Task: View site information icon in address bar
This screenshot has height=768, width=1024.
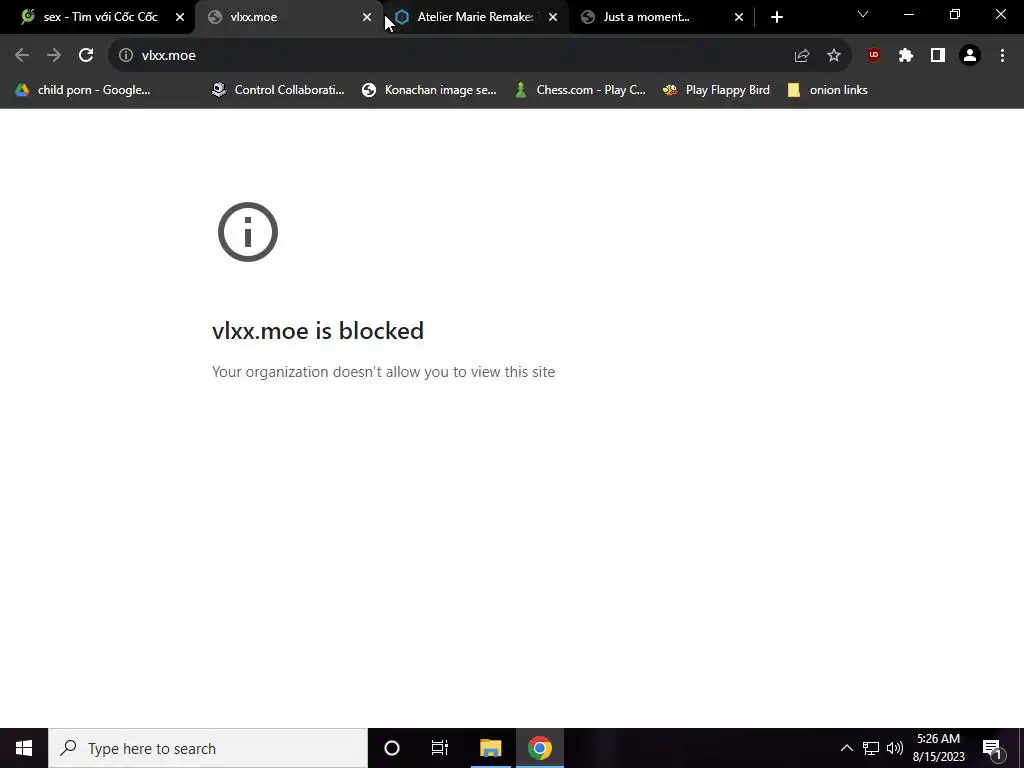Action: [x=126, y=56]
